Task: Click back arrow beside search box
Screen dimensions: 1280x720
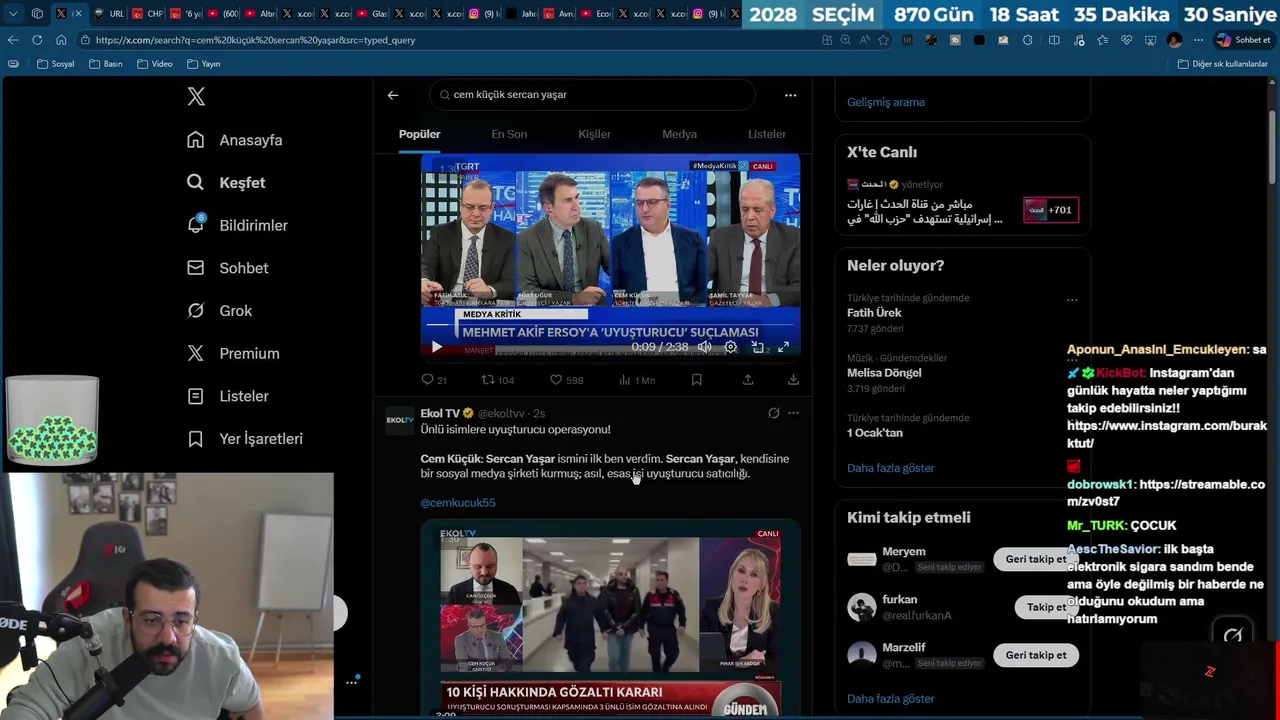Action: pos(393,95)
